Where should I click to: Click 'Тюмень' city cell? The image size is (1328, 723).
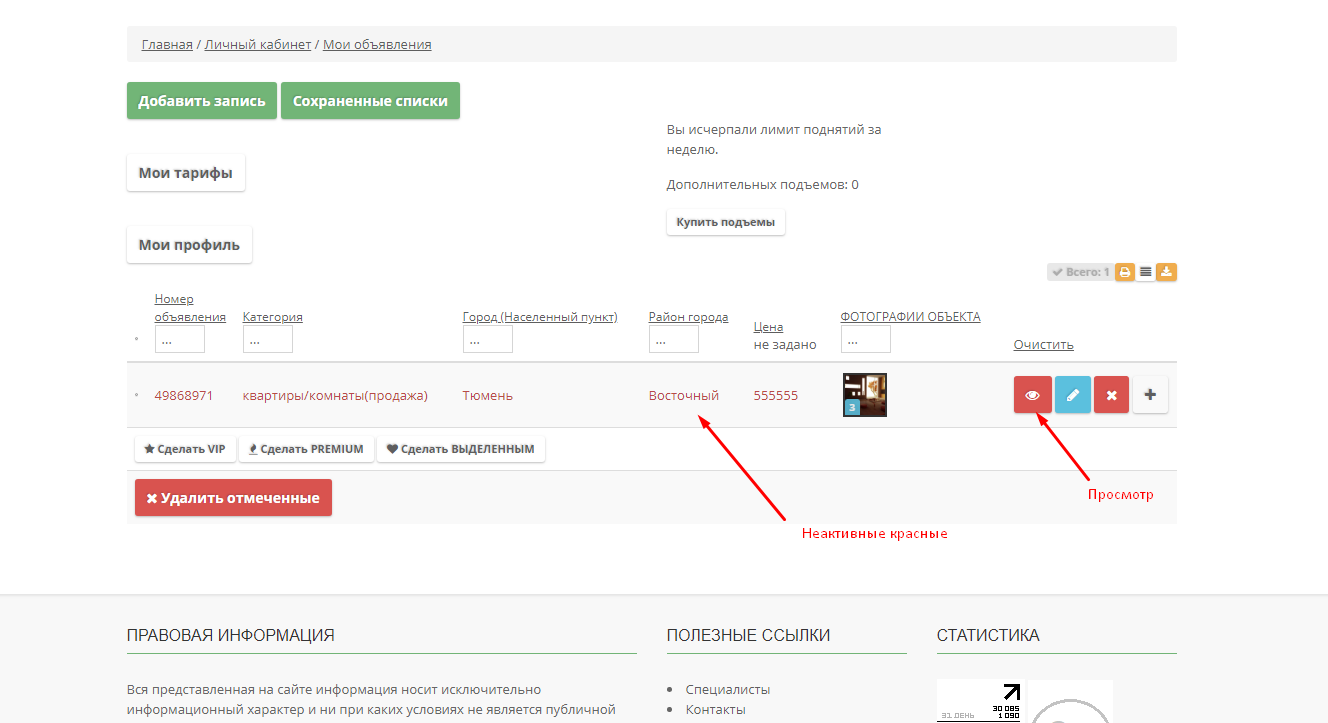(x=488, y=395)
